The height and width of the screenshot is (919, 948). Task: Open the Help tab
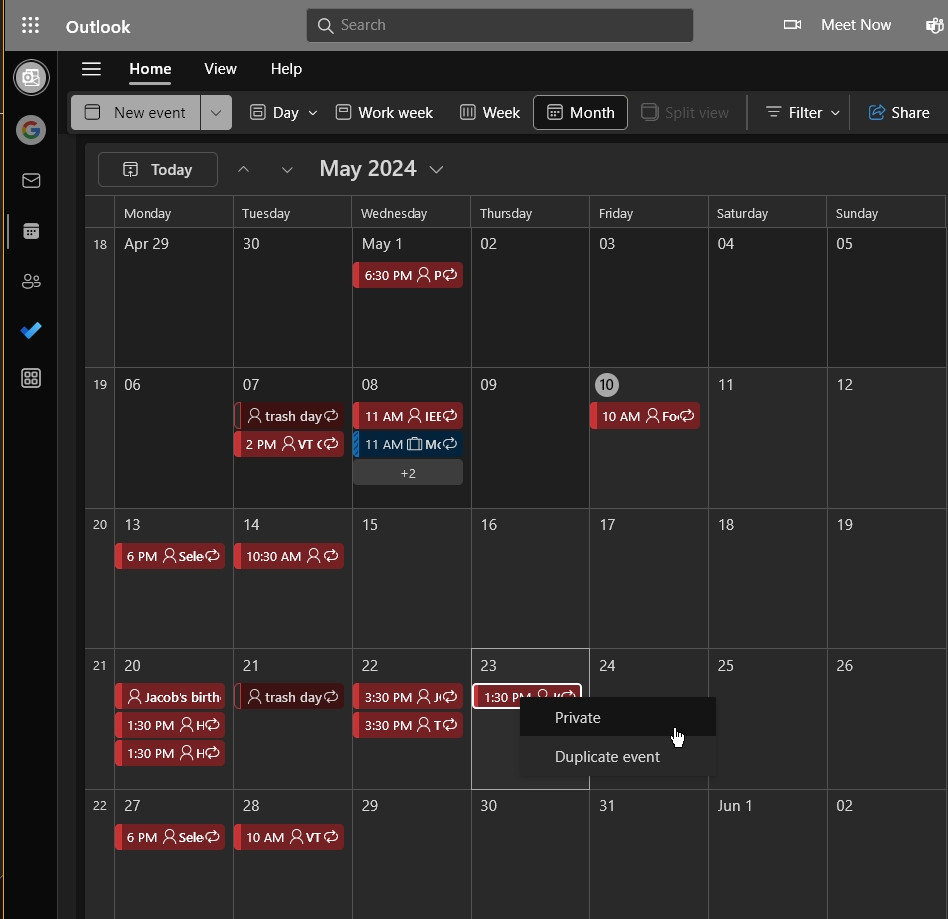287,69
